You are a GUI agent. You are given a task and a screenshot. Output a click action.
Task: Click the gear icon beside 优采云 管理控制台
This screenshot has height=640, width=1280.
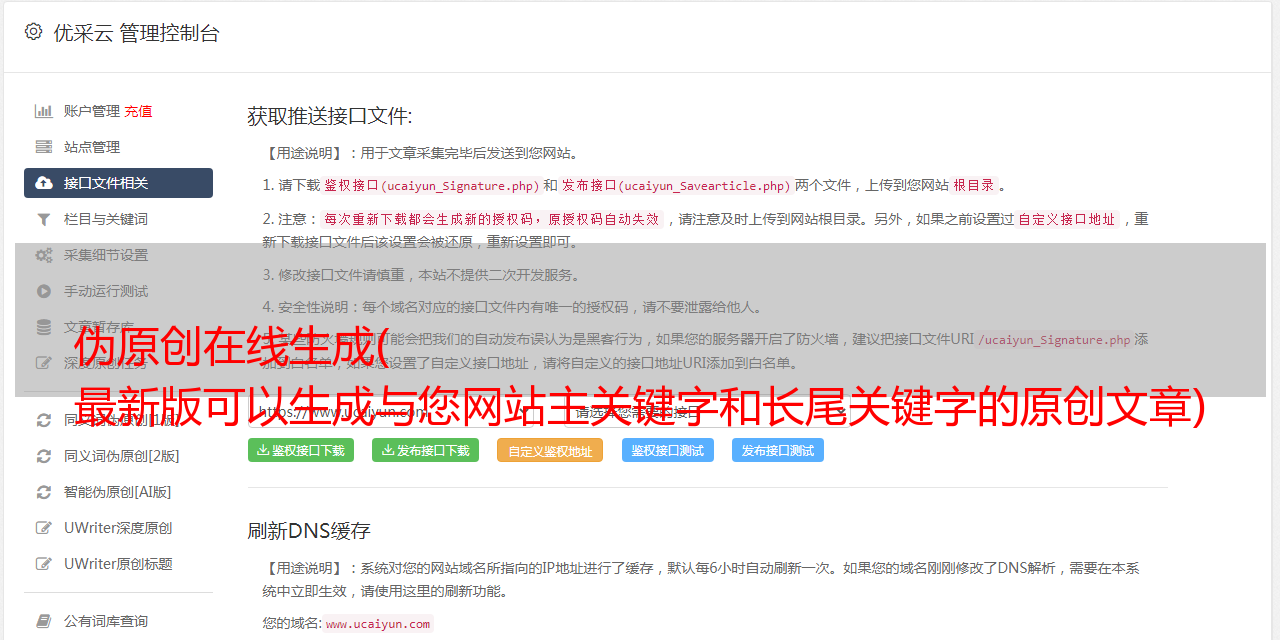33,32
